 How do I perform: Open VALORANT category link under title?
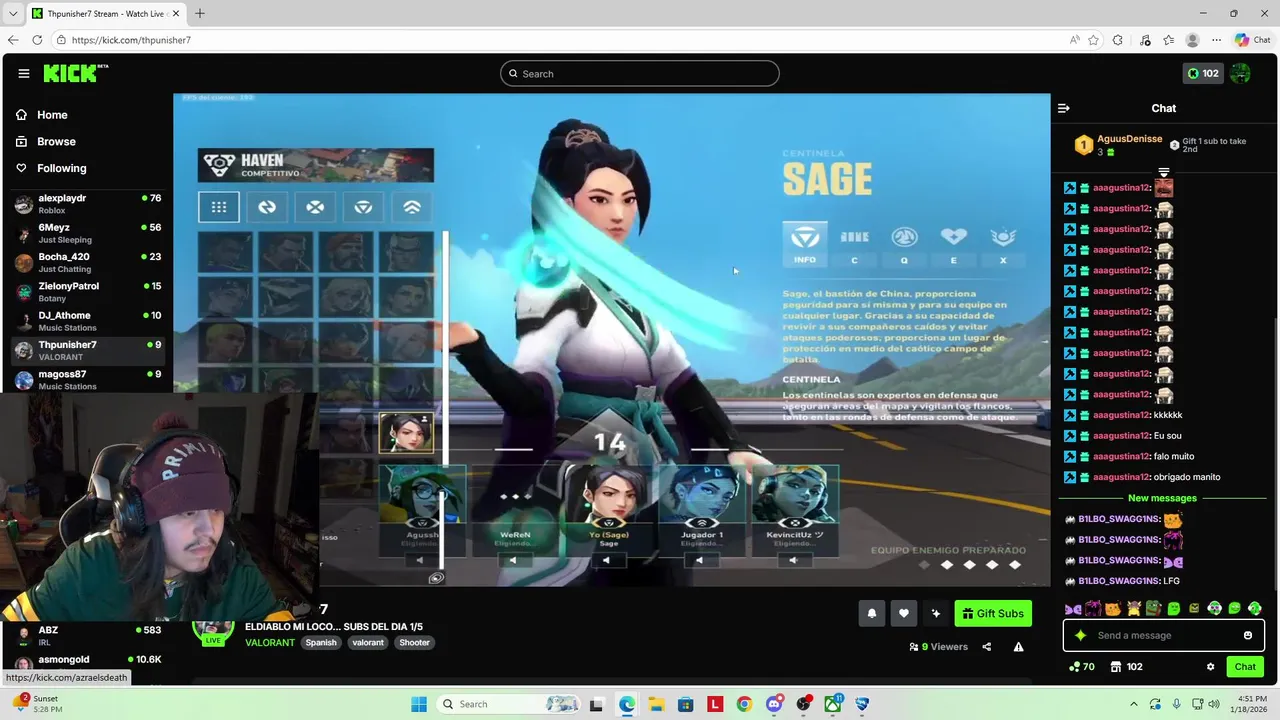(x=270, y=643)
